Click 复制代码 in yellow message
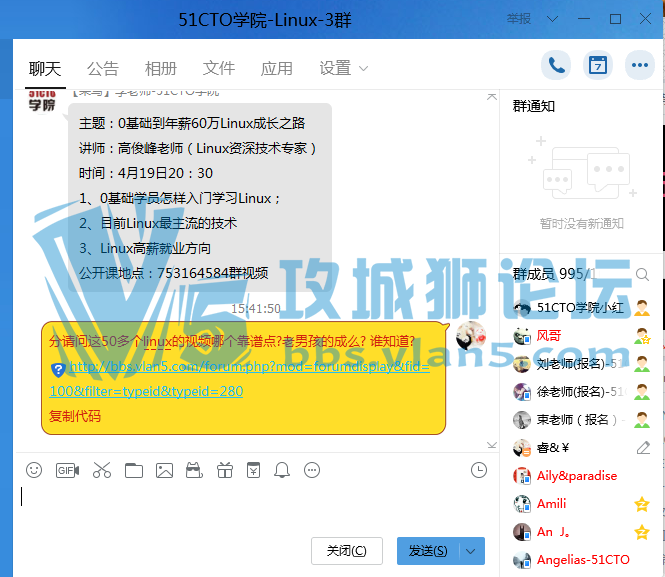This screenshot has height=577, width=665. (75, 416)
